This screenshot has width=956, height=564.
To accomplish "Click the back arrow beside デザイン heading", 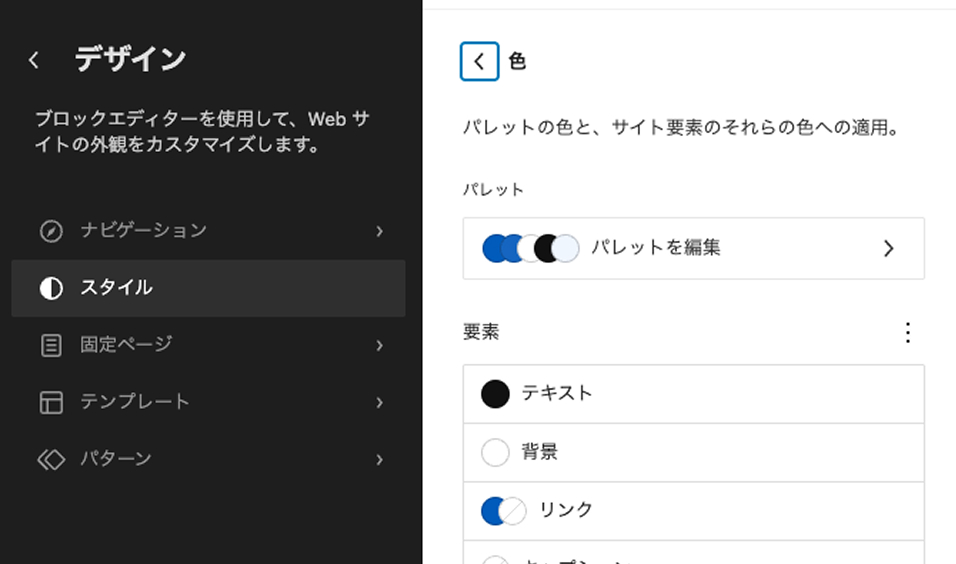I will pos(34,60).
